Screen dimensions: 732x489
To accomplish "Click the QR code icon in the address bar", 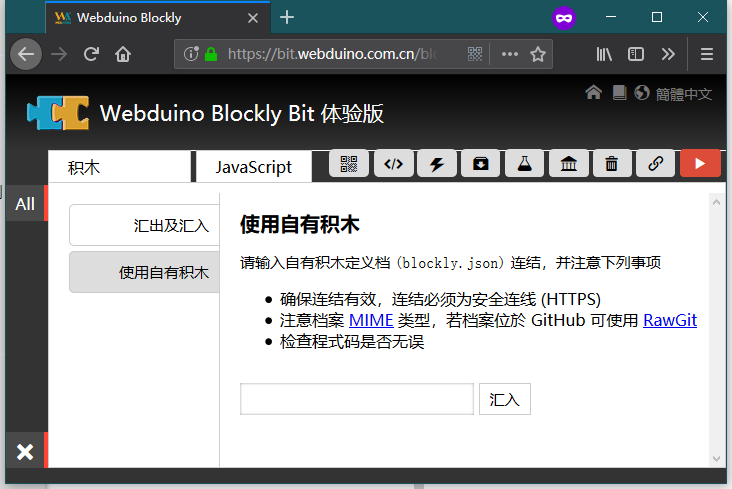I will (475, 54).
